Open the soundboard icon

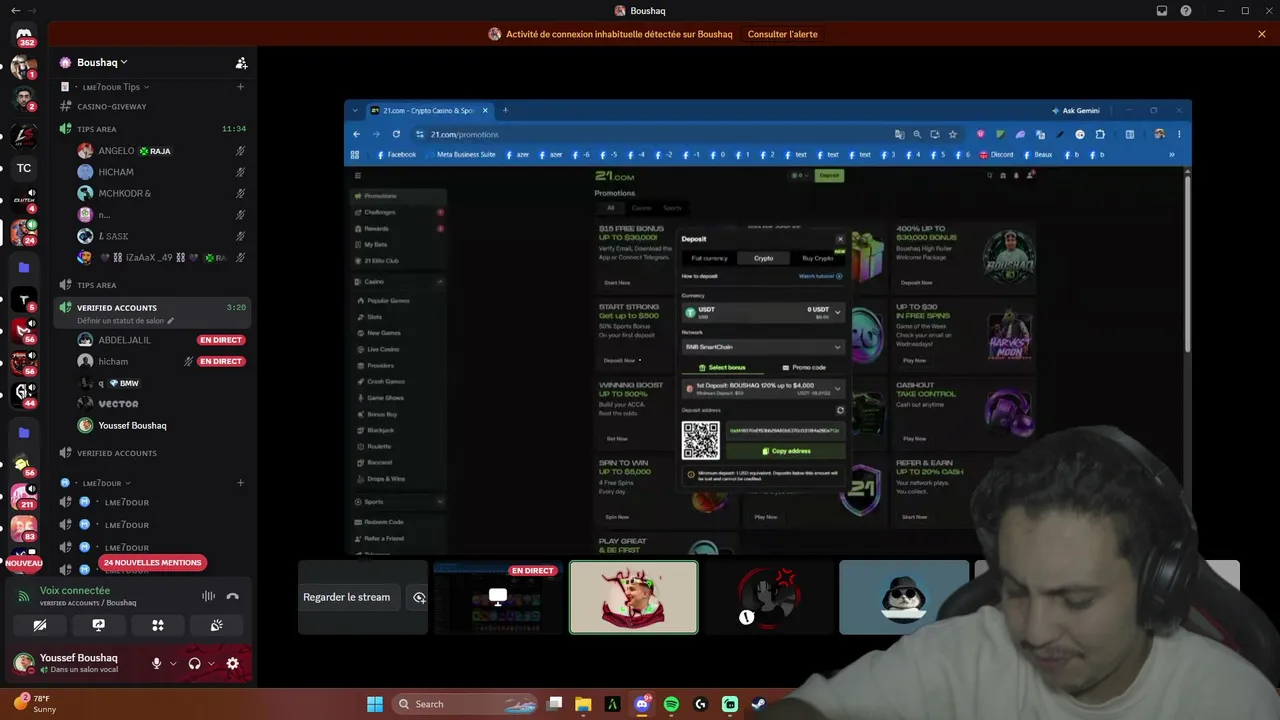[216, 625]
